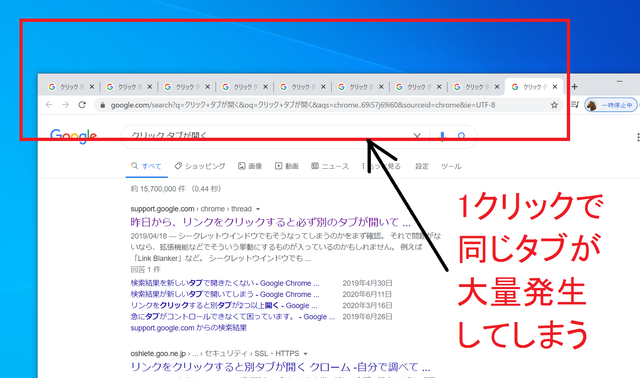Clear the search query with the X
Viewport: 640px width, 378px height.
coord(417,136)
